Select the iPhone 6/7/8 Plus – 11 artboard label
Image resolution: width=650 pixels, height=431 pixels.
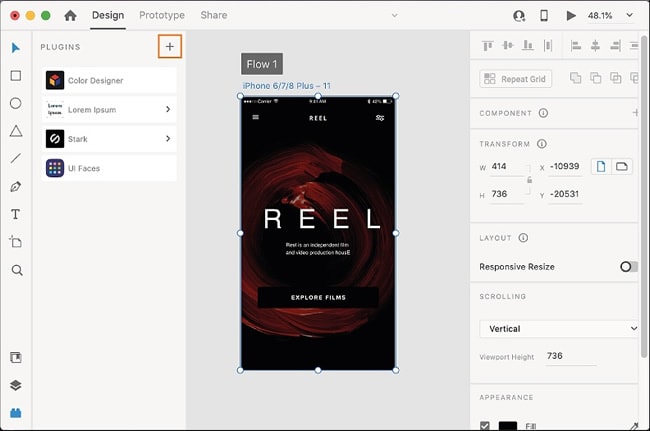coord(286,86)
